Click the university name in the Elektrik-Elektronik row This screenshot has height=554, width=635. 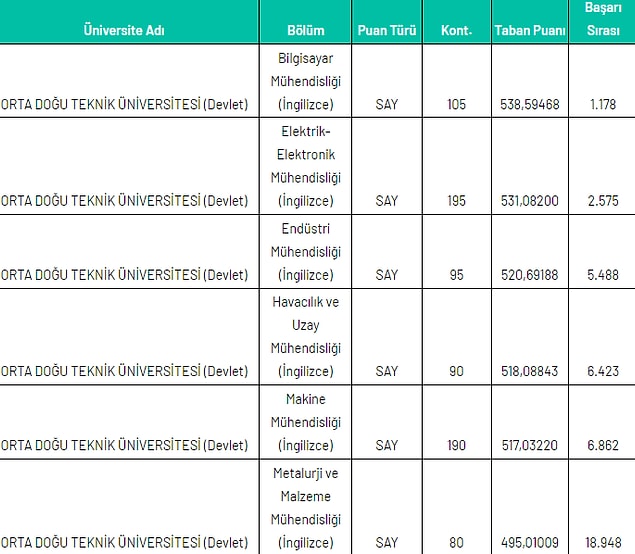pos(124,200)
